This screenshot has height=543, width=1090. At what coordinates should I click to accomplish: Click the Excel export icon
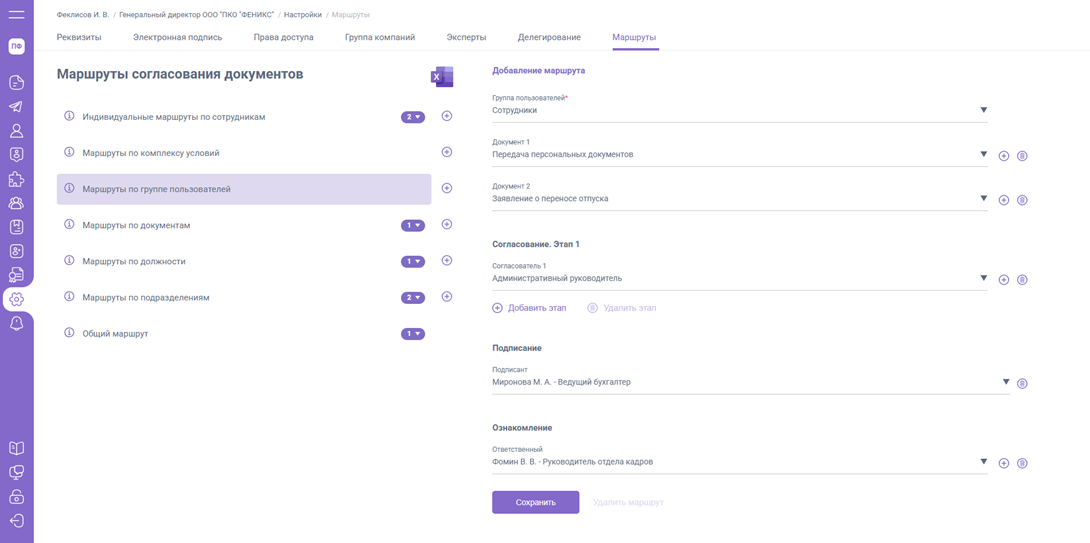point(441,77)
